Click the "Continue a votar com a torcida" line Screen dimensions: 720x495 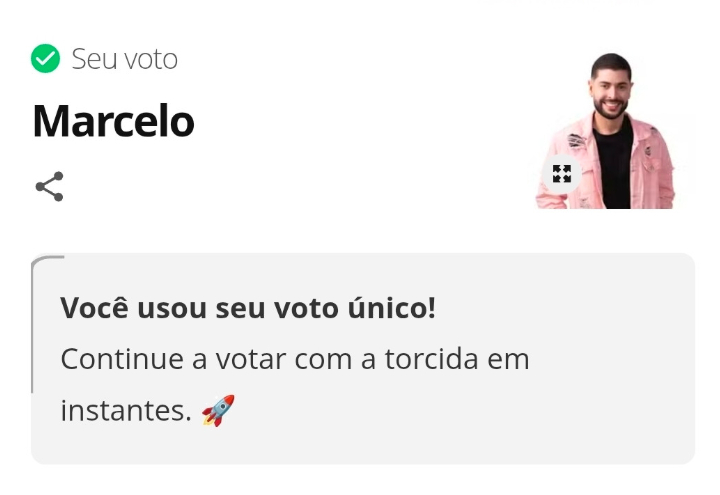(x=295, y=359)
